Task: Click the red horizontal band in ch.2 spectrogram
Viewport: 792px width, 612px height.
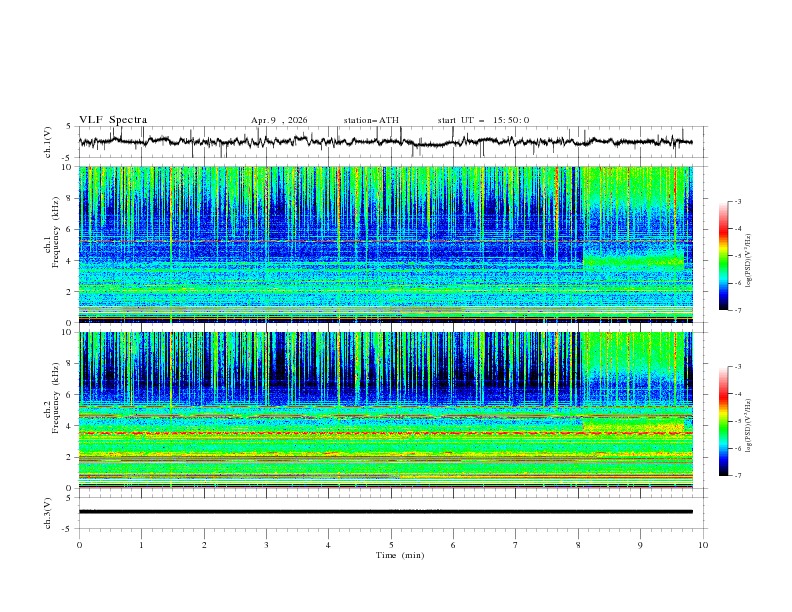Action: 385,433
